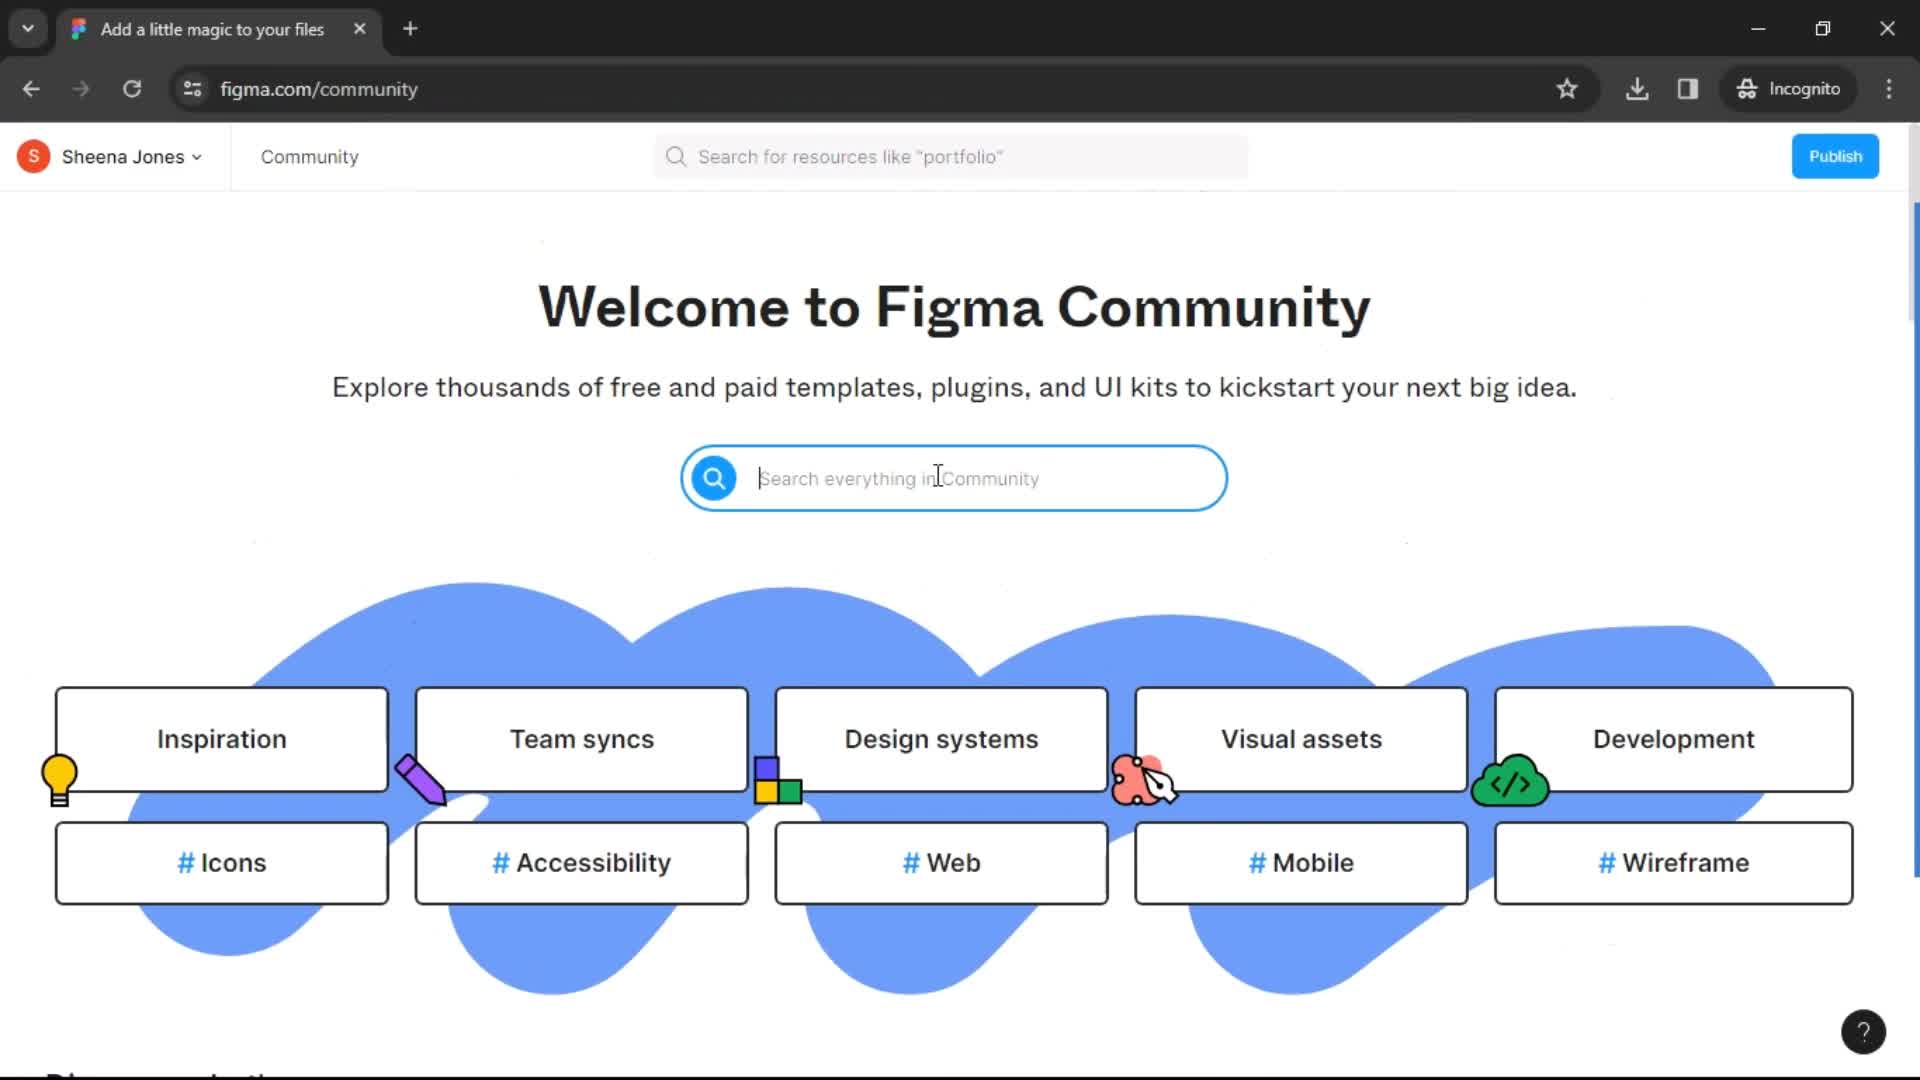Screen dimensions: 1920x1080
Task: Restore down the browser window
Action: coord(1823,29)
